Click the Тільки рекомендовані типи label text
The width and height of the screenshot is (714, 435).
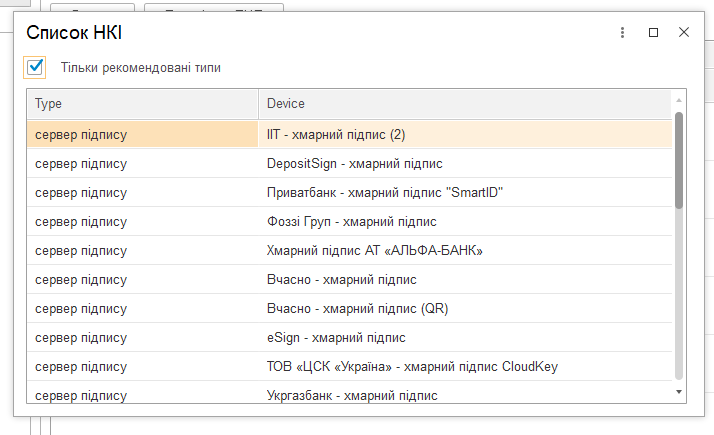[x=141, y=68]
